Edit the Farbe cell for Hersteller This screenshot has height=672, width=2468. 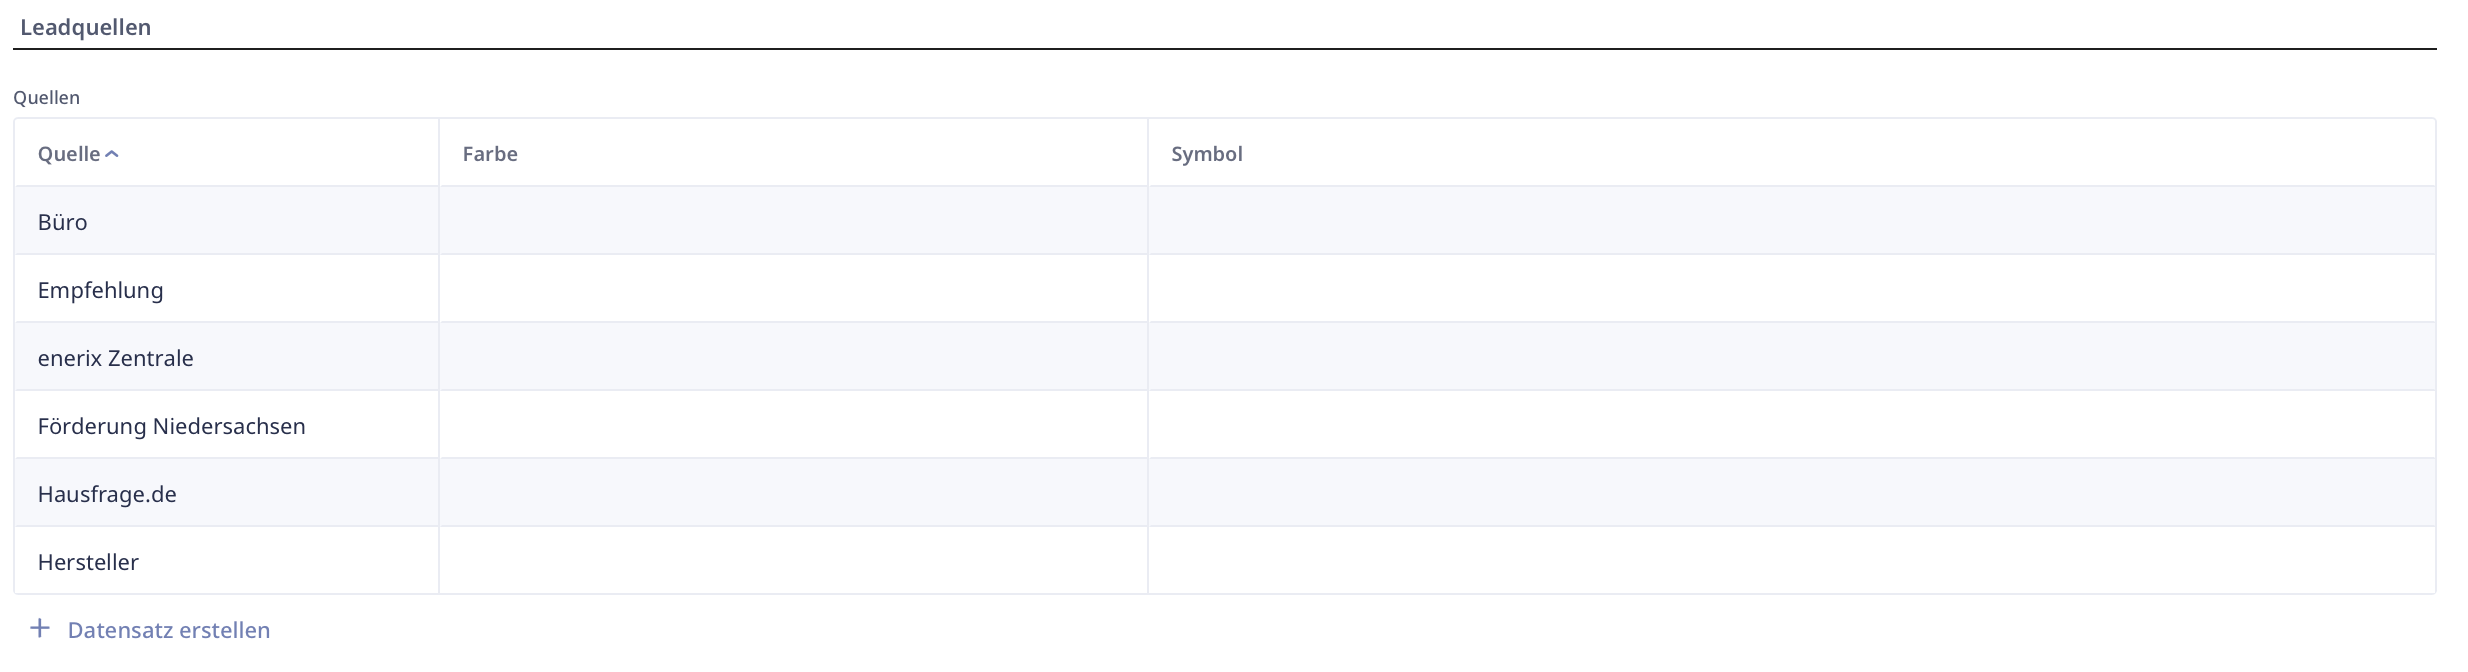click(x=792, y=562)
